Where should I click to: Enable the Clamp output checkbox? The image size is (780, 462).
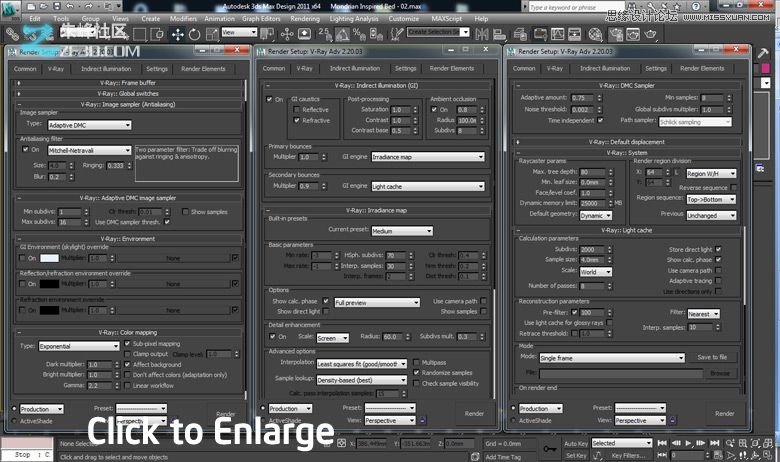[127, 354]
